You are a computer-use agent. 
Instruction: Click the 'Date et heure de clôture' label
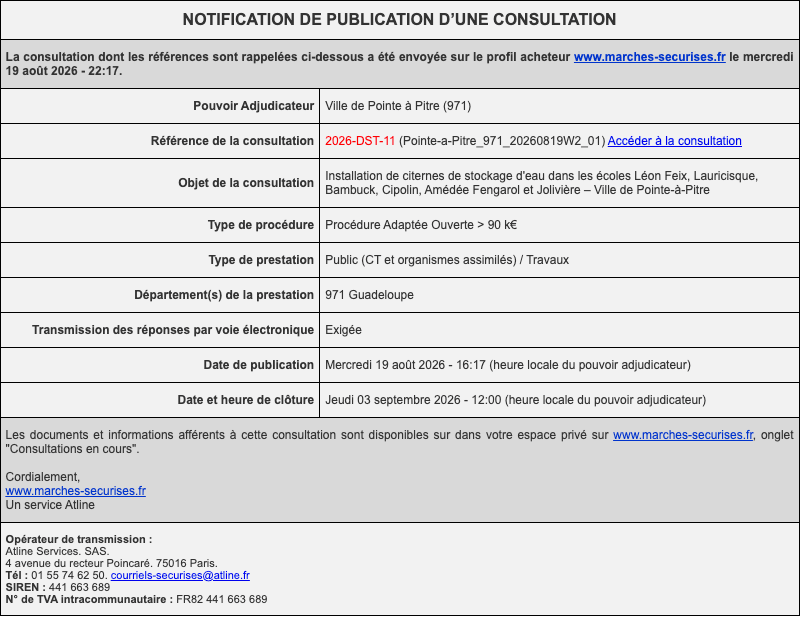245,400
